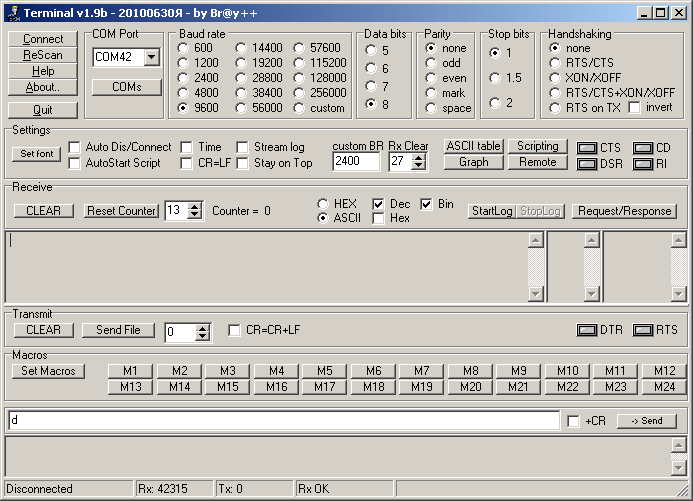The image size is (693, 501).
Task: Start logging with StartLog
Action: pyautogui.click(x=492, y=211)
